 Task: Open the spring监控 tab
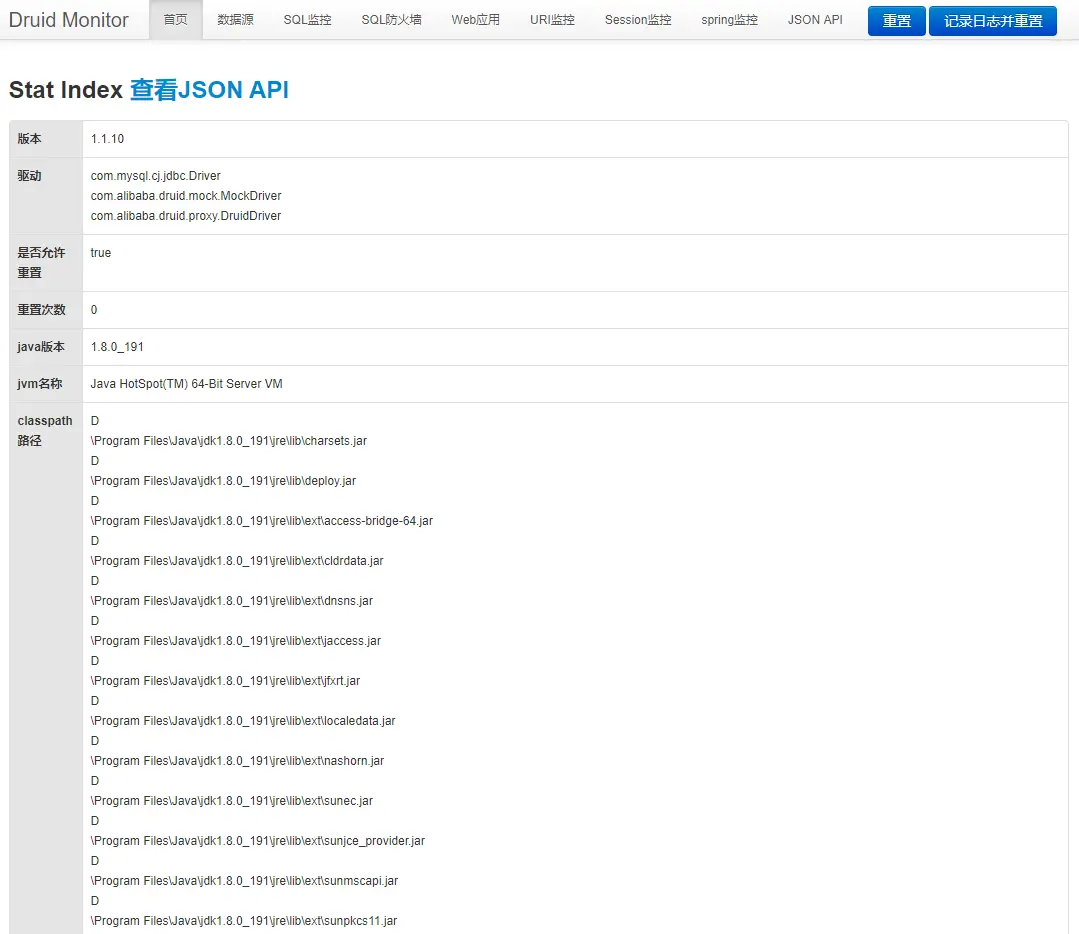pyautogui.click(x=728, y=19)
